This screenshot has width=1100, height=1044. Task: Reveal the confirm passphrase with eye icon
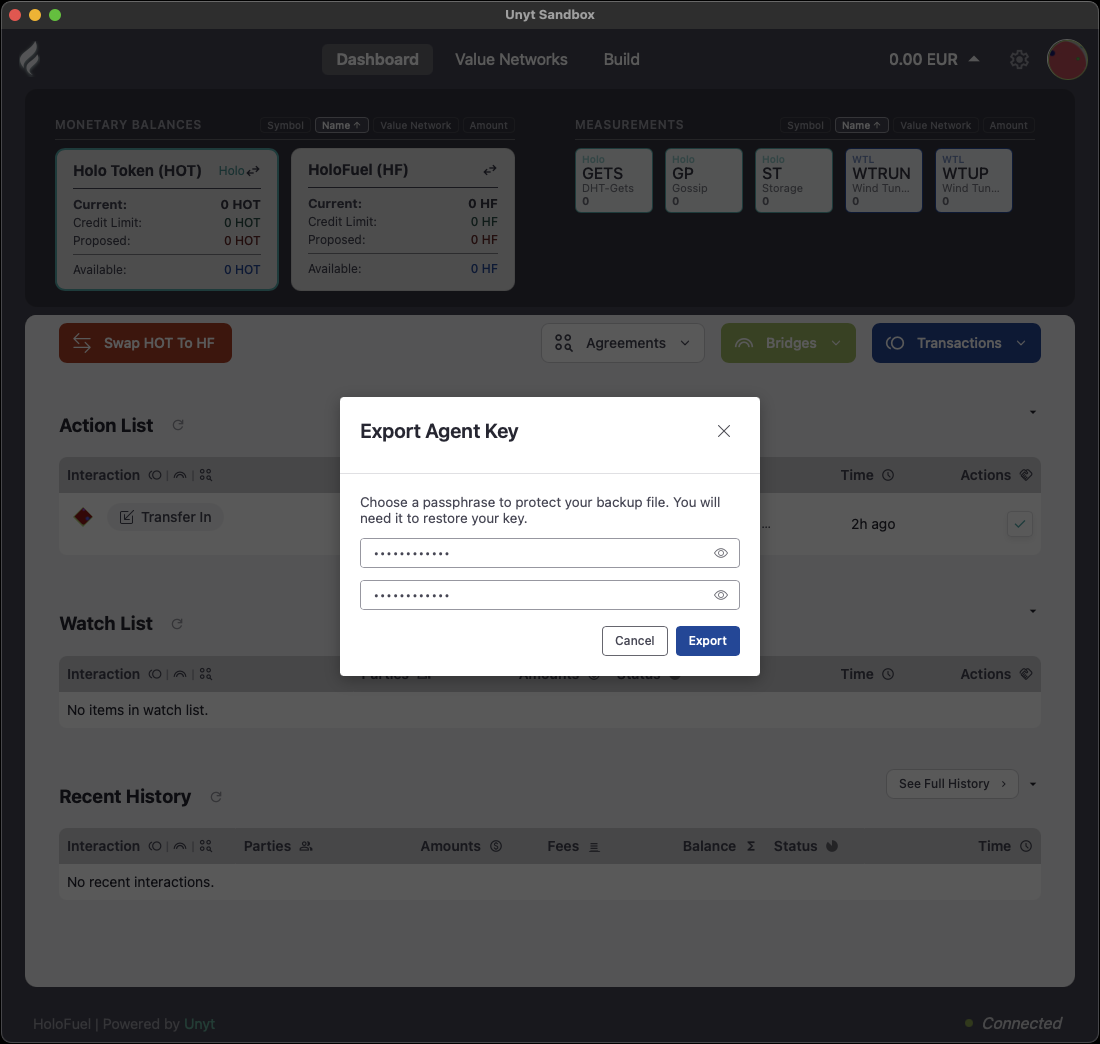click(x=720, y=595)
